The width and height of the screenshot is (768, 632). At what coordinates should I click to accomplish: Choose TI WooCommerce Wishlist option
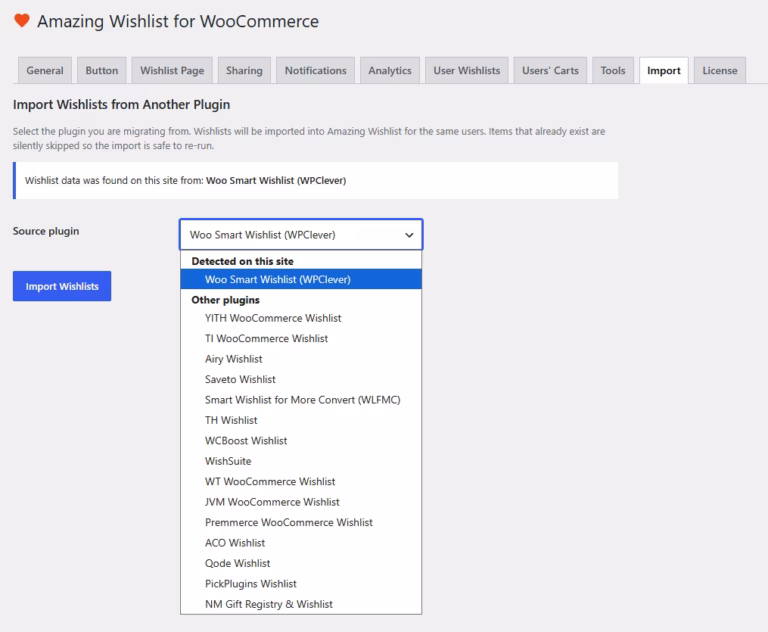(301, 339)
